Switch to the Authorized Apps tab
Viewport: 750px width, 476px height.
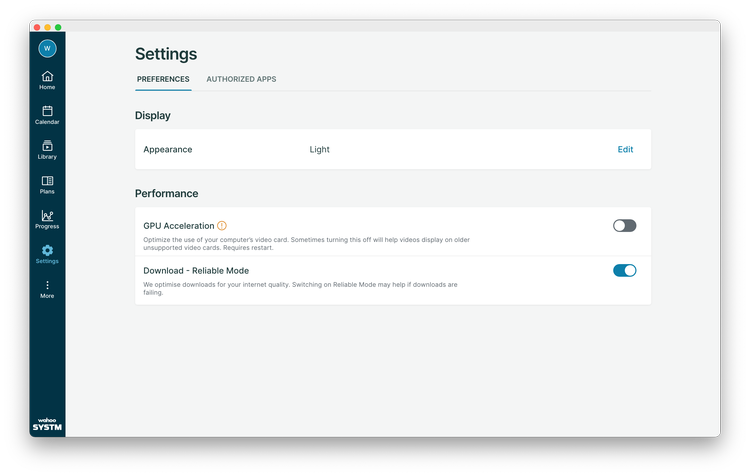pos(241,79)
